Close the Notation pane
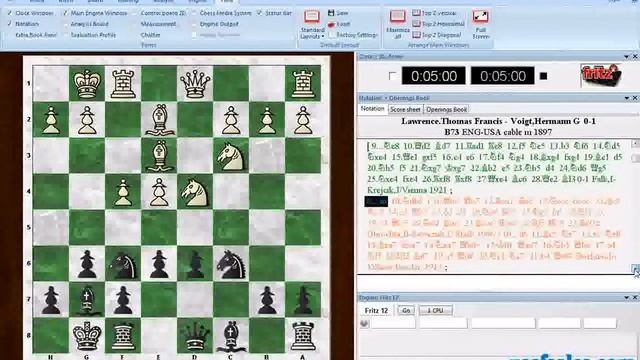Screen dimensions: 640x360 point(635,98)
